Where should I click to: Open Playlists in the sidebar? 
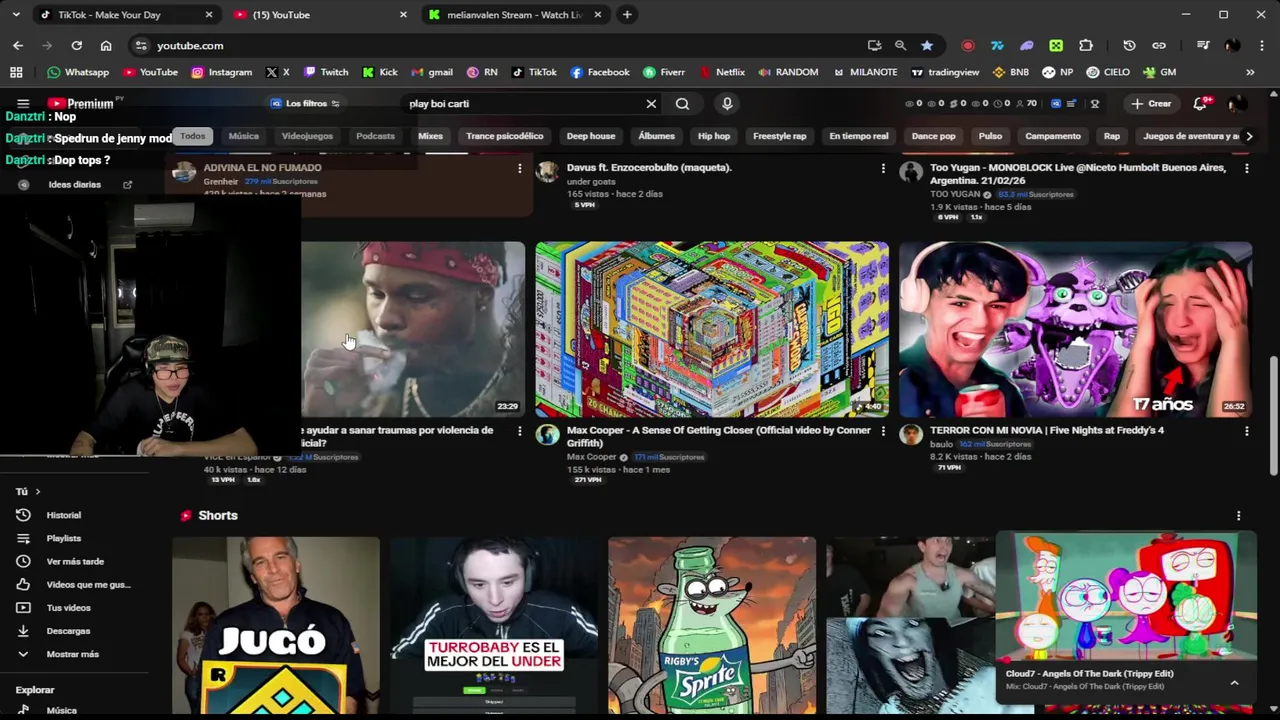tap(62, 538)
